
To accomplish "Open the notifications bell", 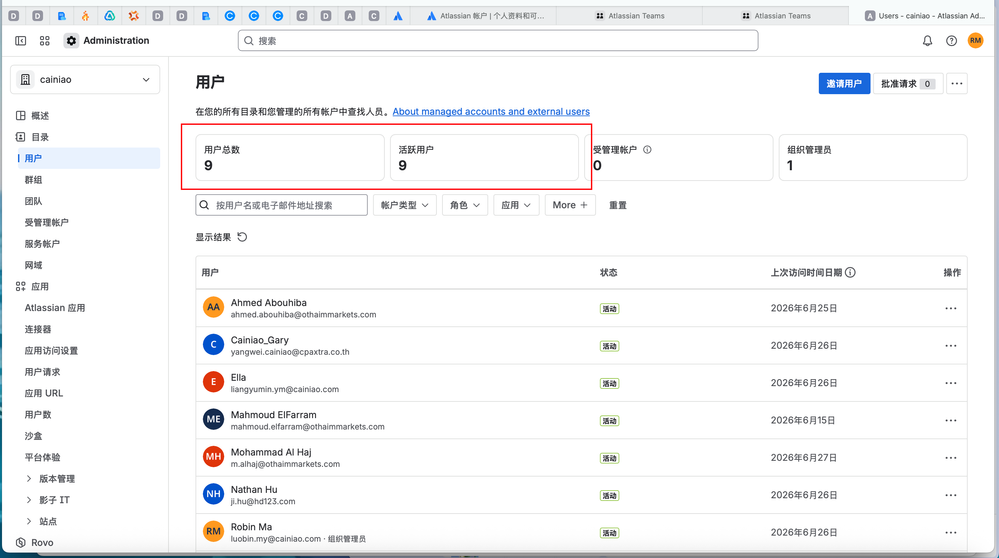I will click(927, 41).
